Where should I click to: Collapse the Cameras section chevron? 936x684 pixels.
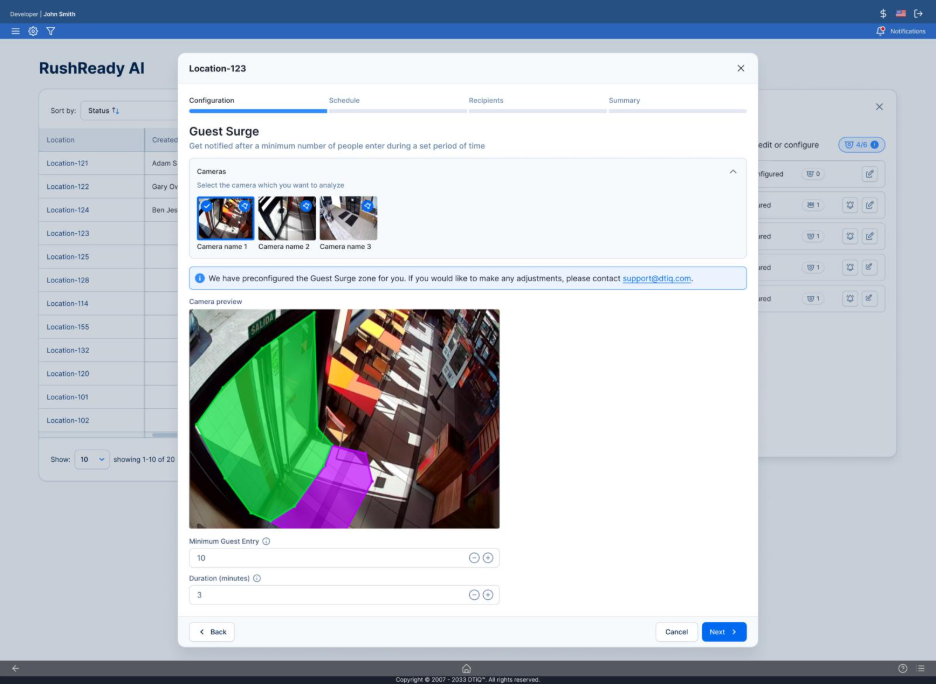[733, 172]
